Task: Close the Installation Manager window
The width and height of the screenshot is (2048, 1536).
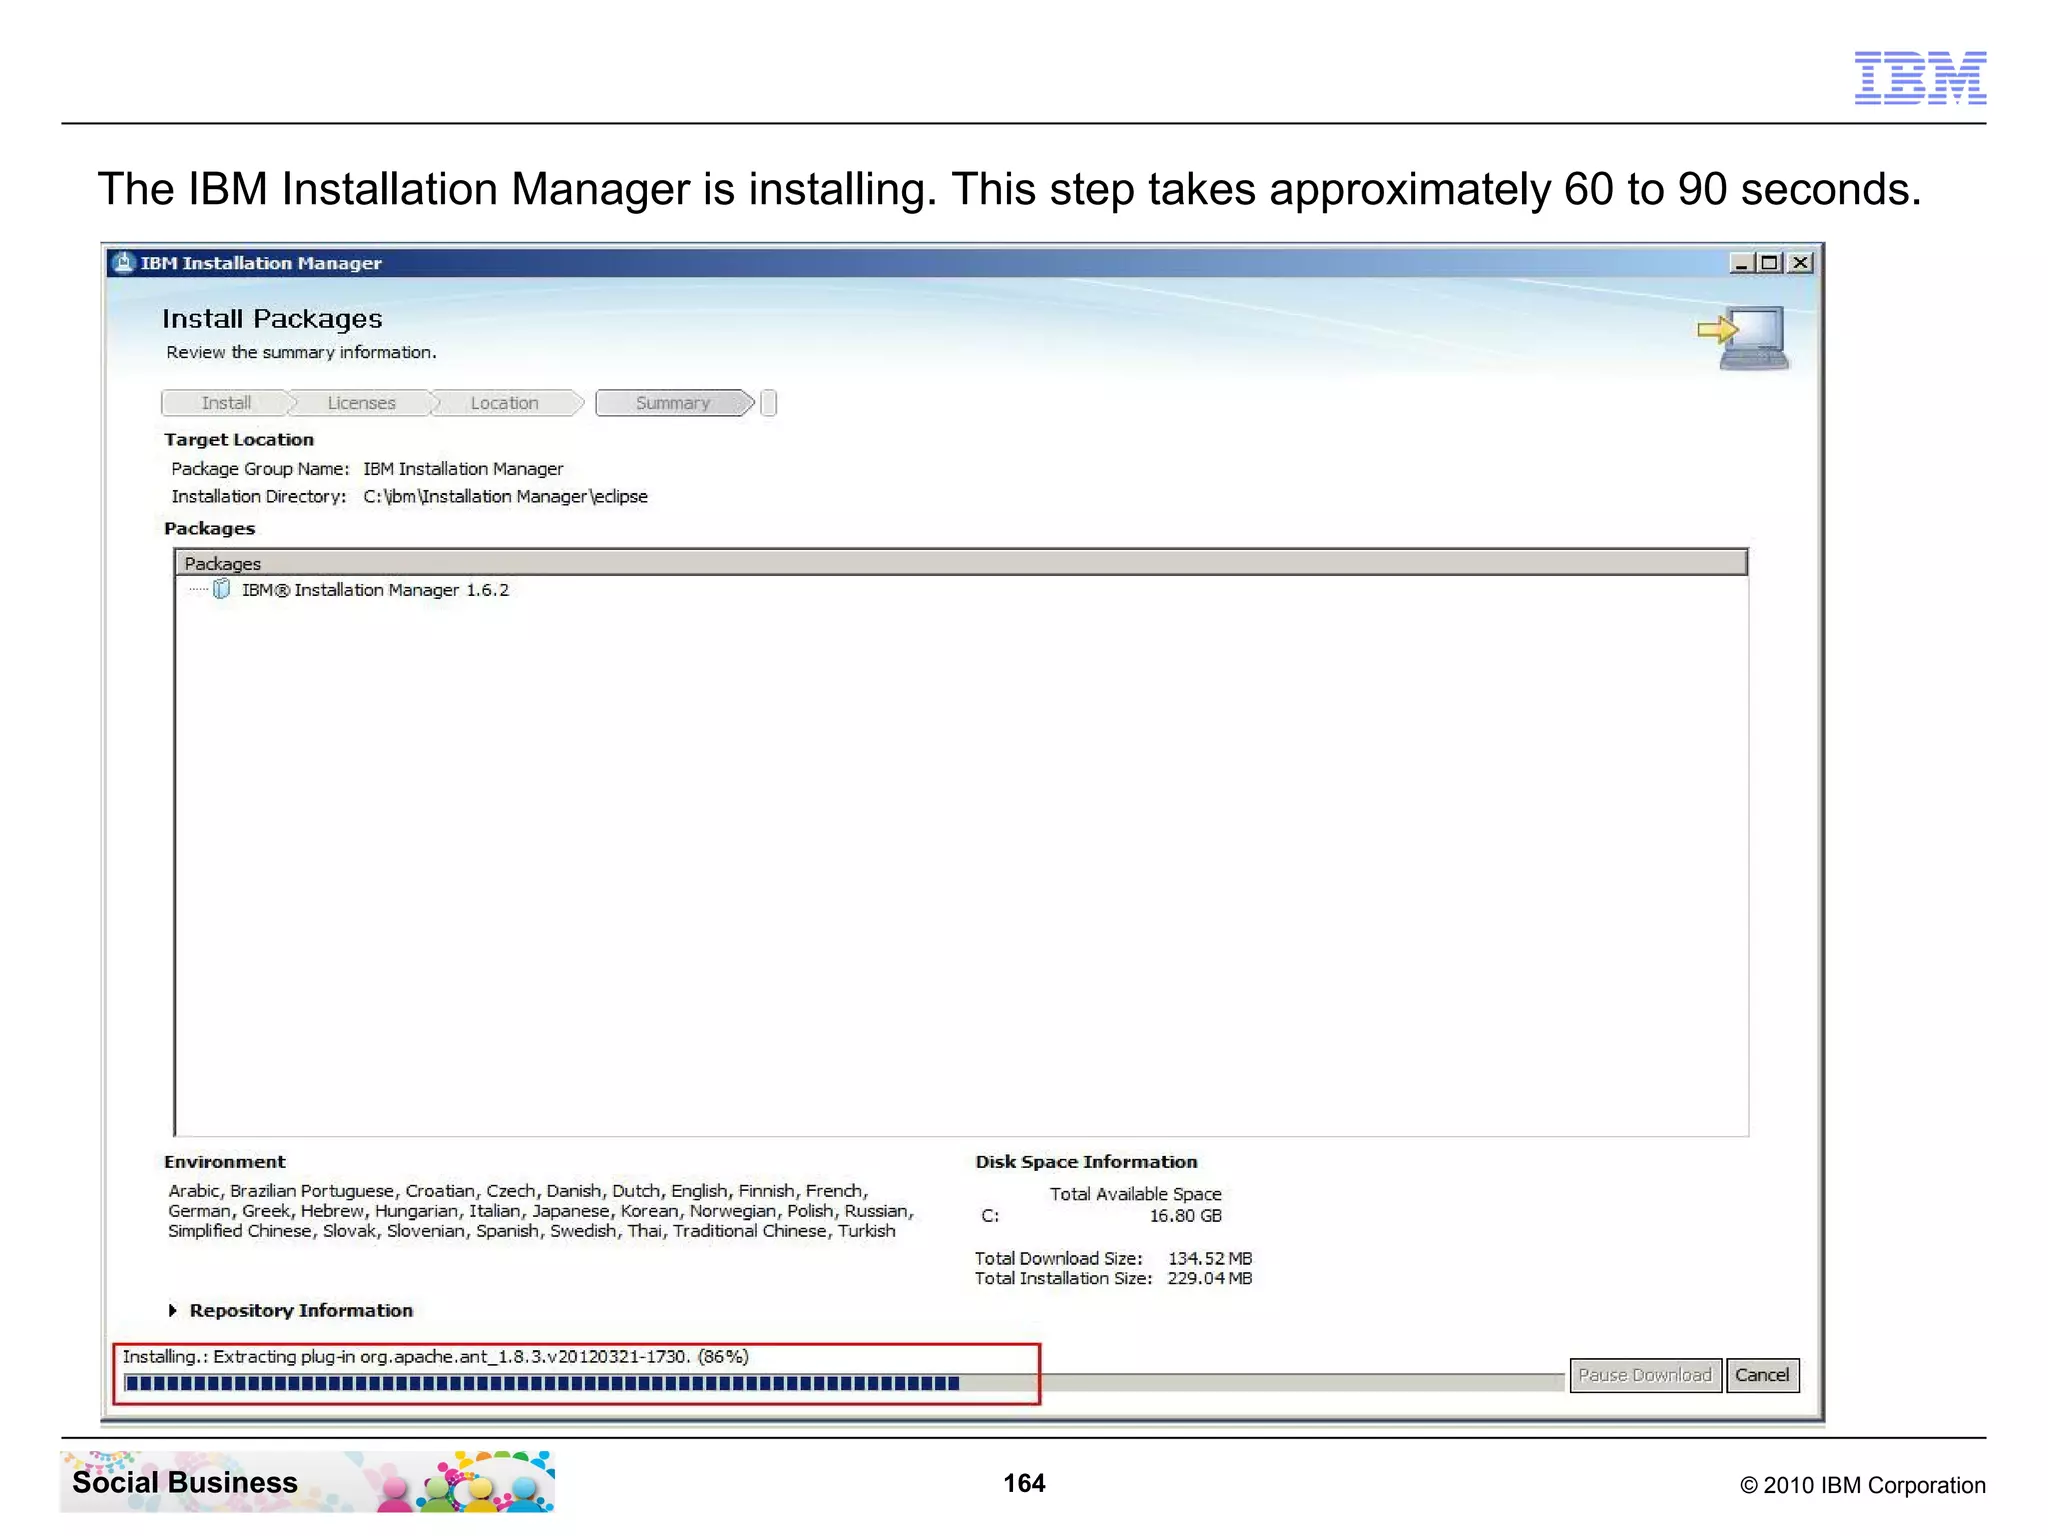Action: coord(1800,263)
